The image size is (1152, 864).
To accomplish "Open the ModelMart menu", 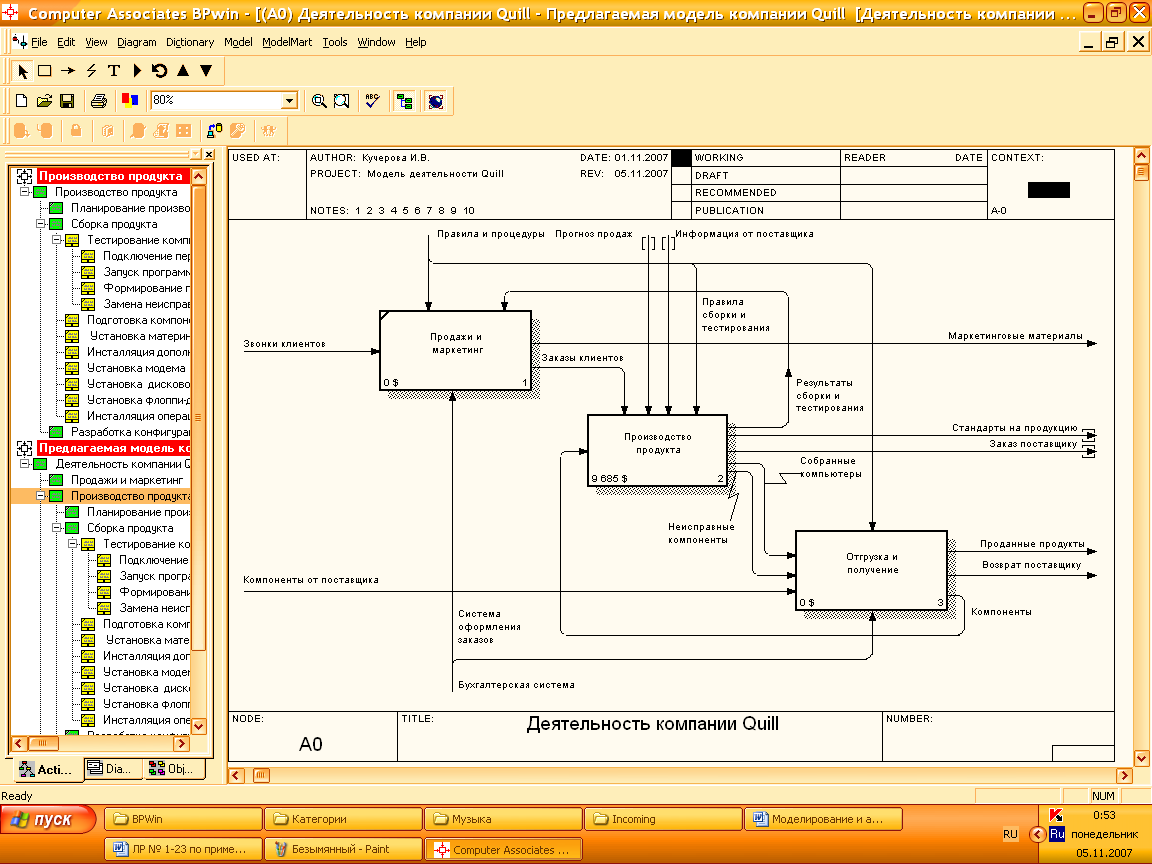I will point(287,42).
